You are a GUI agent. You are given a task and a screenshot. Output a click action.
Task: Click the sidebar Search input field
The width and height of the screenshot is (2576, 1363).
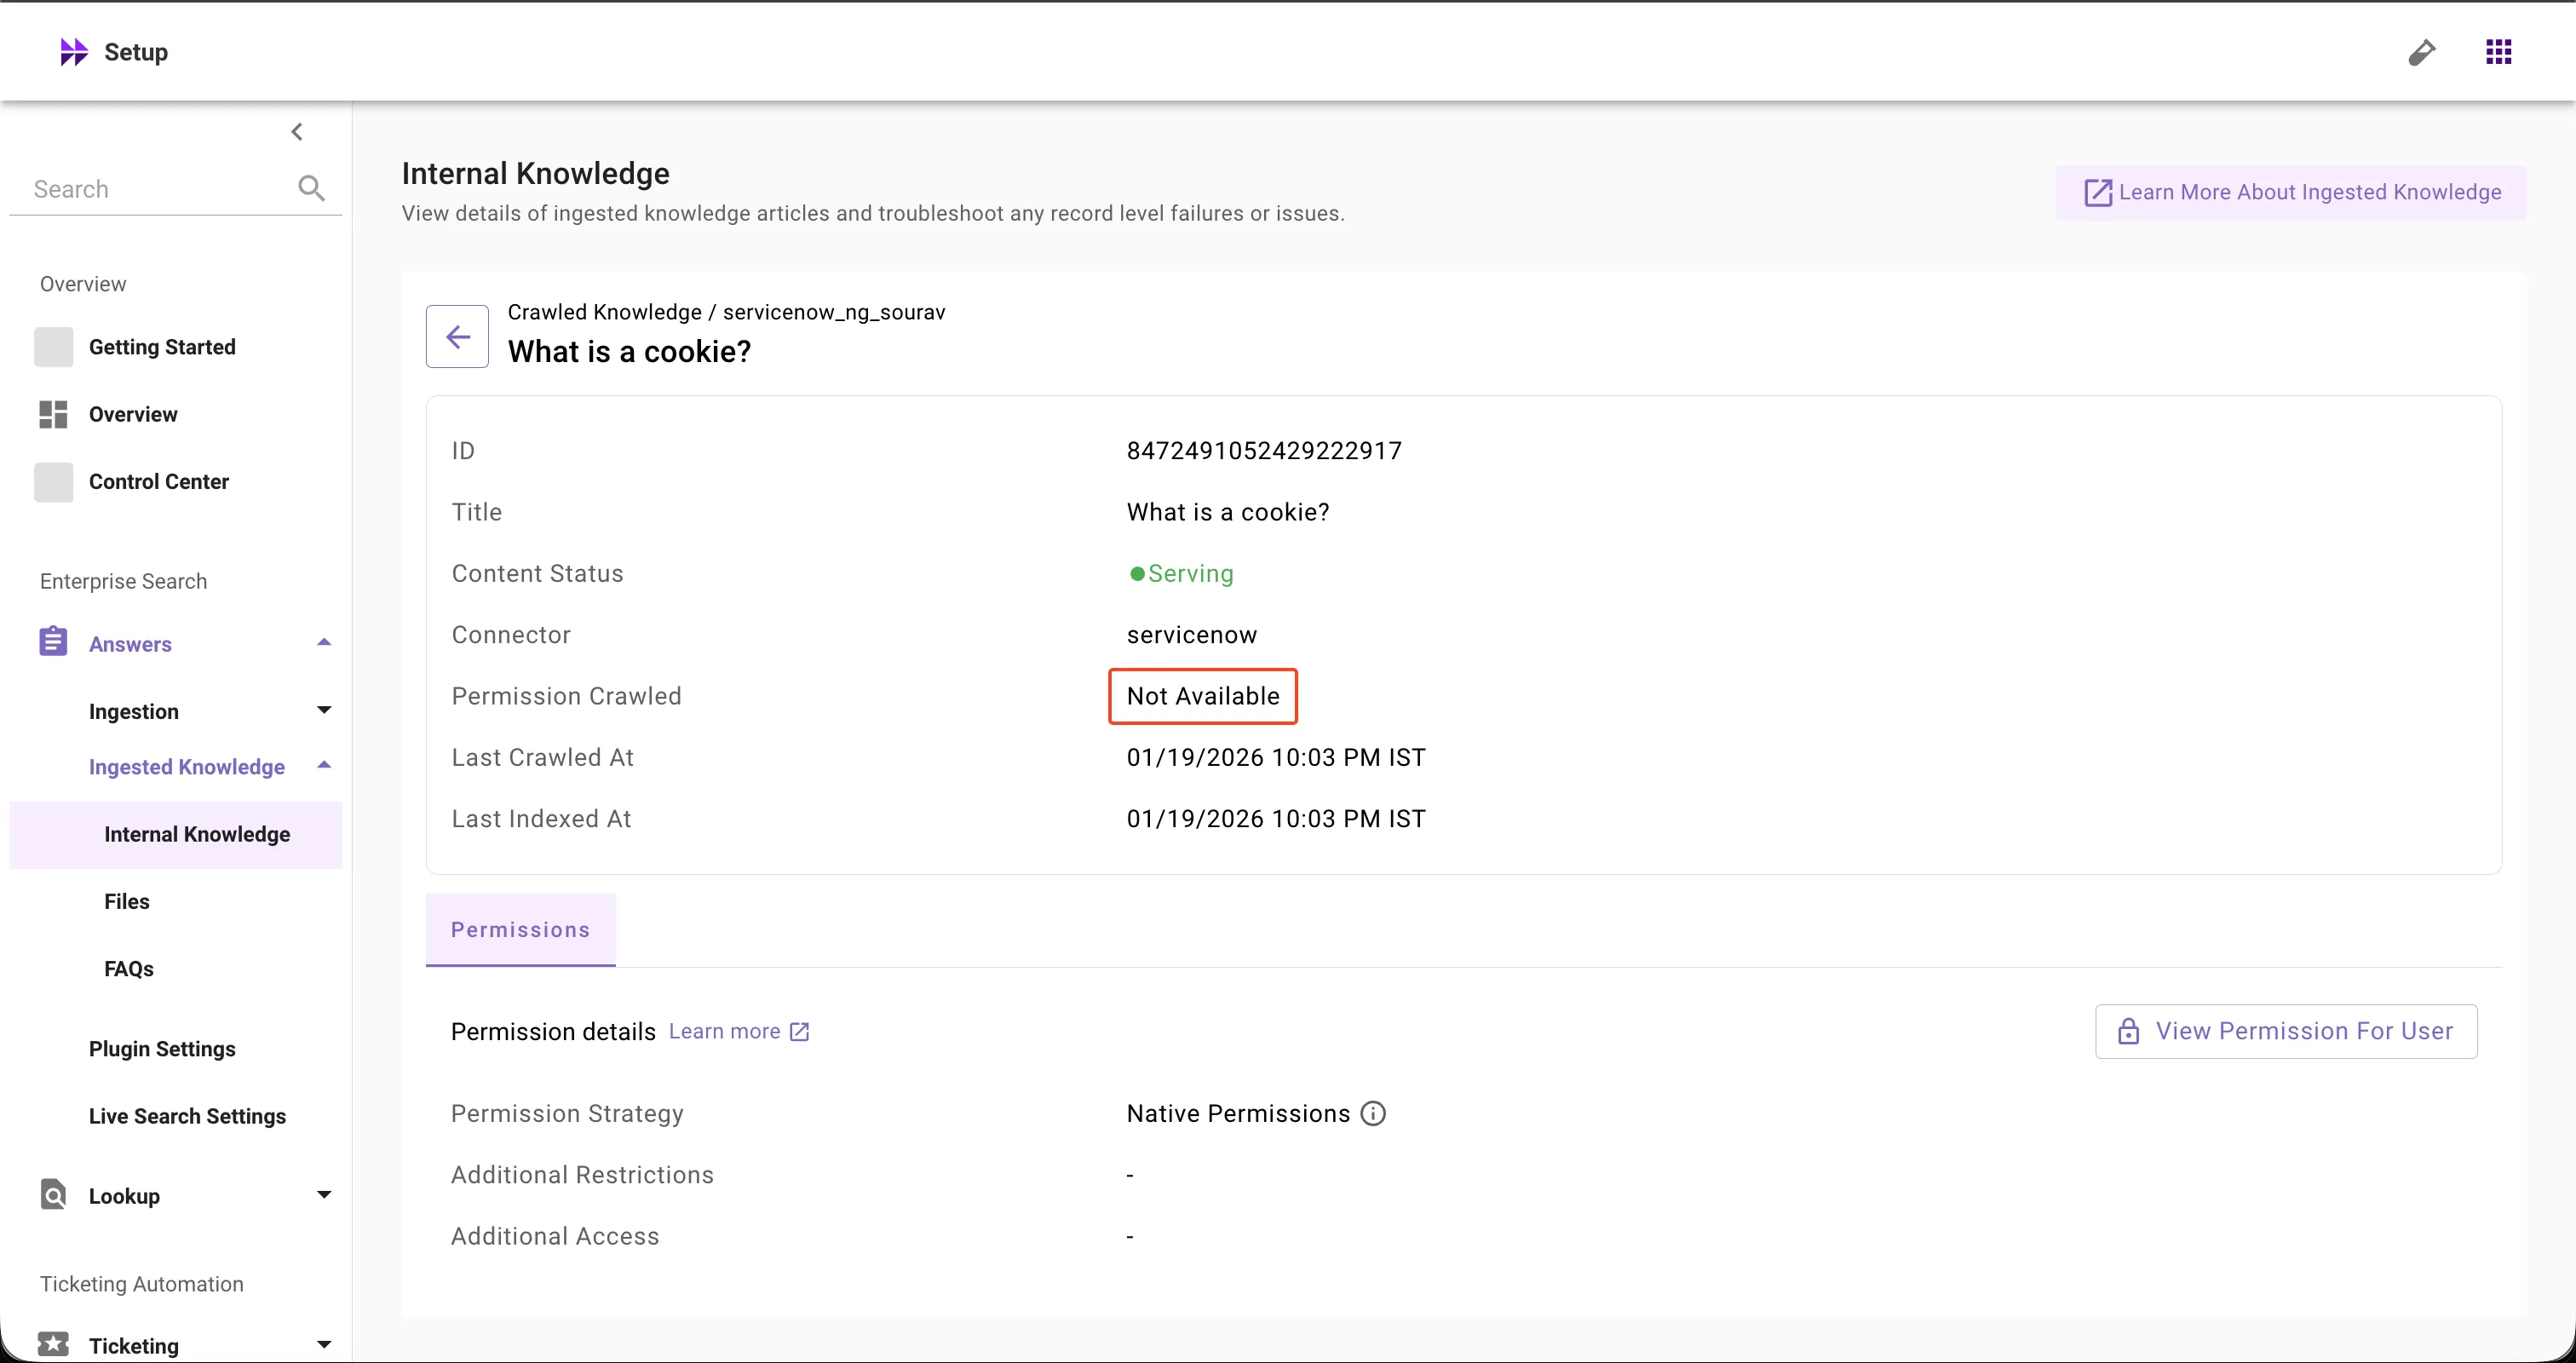150,189
